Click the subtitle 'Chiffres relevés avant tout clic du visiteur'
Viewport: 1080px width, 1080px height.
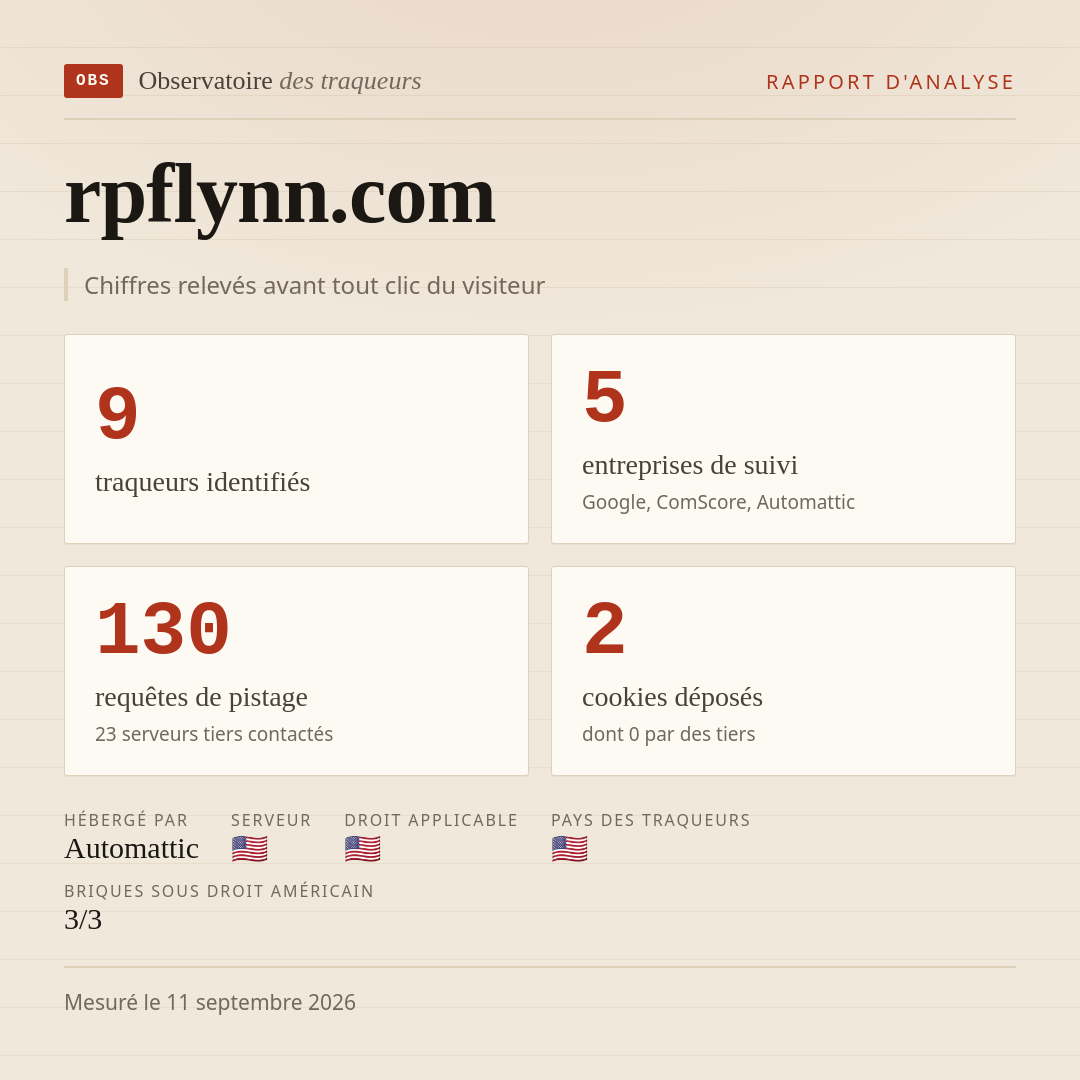[314, 285]
